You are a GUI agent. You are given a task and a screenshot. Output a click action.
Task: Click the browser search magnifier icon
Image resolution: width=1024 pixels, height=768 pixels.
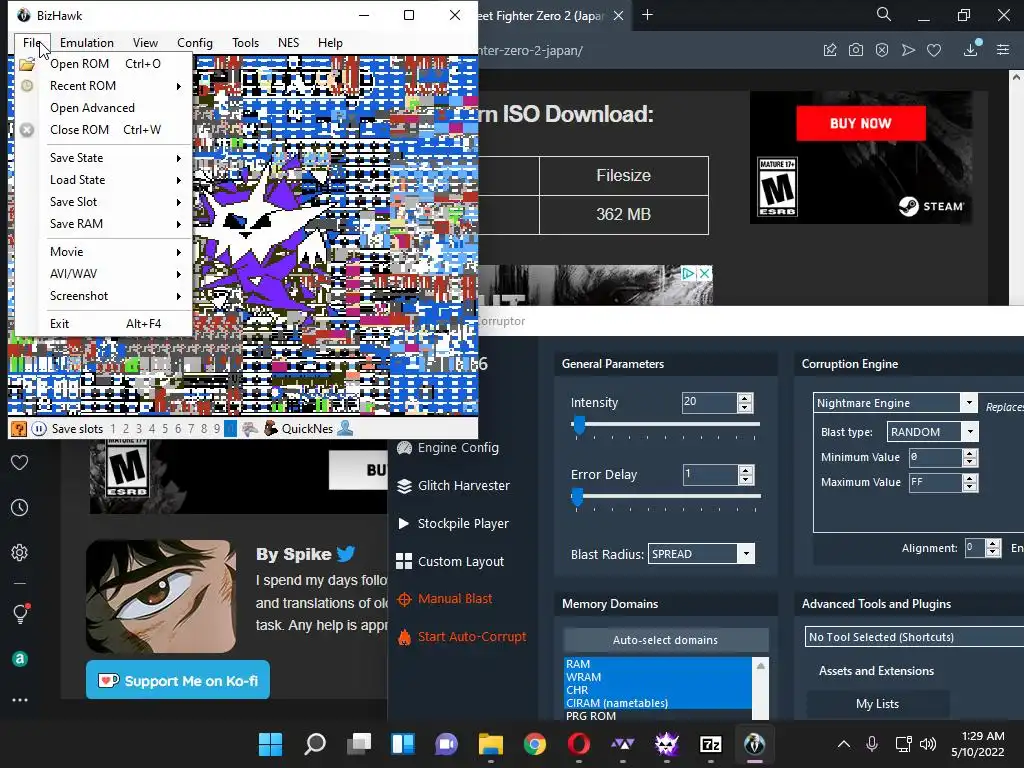[x=884, y=14]
